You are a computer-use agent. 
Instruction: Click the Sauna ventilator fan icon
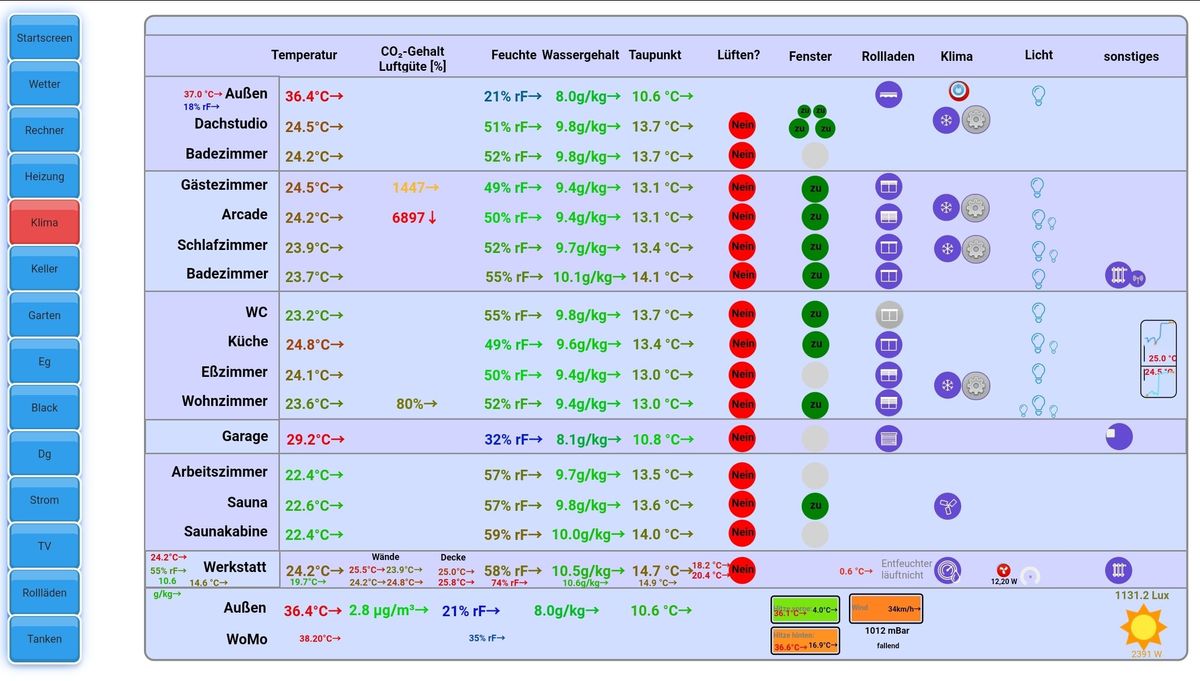pyautogui.click(x=947, y=506)
